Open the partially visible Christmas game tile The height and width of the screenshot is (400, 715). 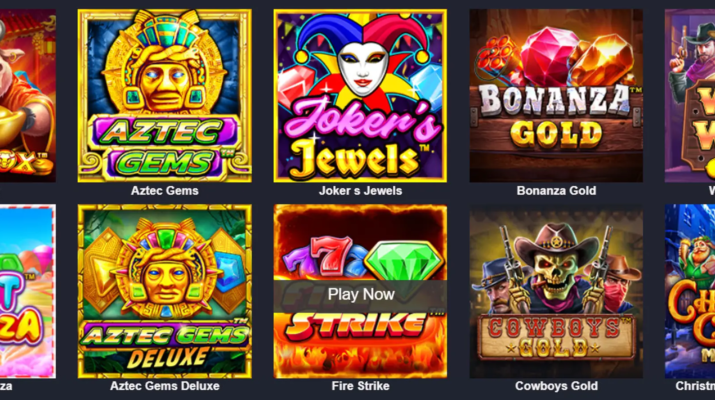click(x=690, y=291)
